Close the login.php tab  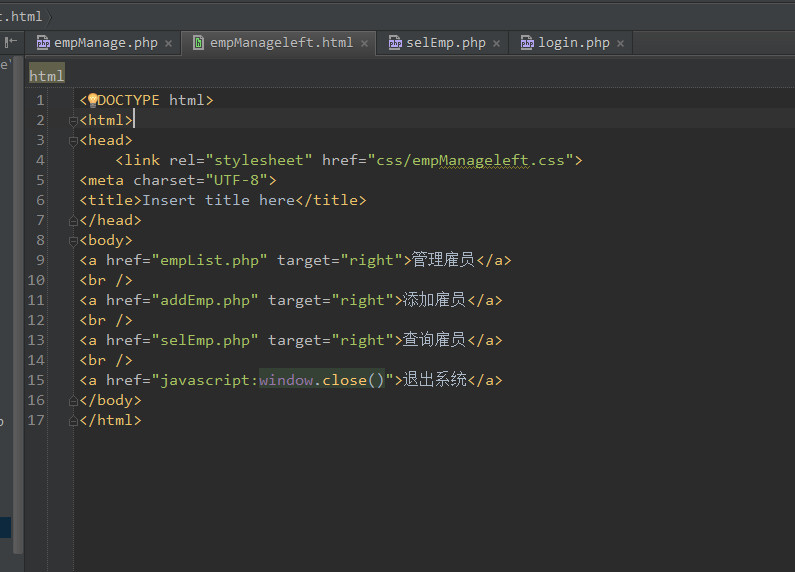(x=620, y=44)
